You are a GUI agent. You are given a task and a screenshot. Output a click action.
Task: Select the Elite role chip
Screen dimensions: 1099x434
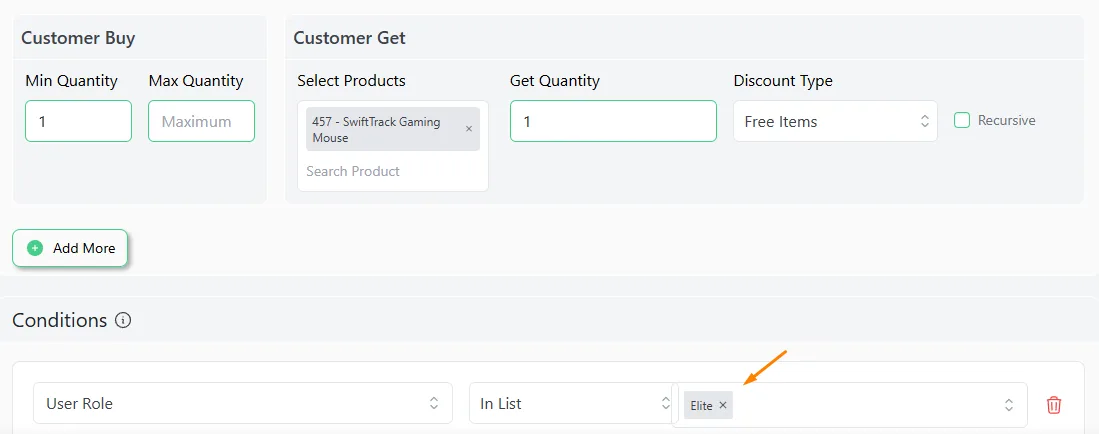pos(702,405)
